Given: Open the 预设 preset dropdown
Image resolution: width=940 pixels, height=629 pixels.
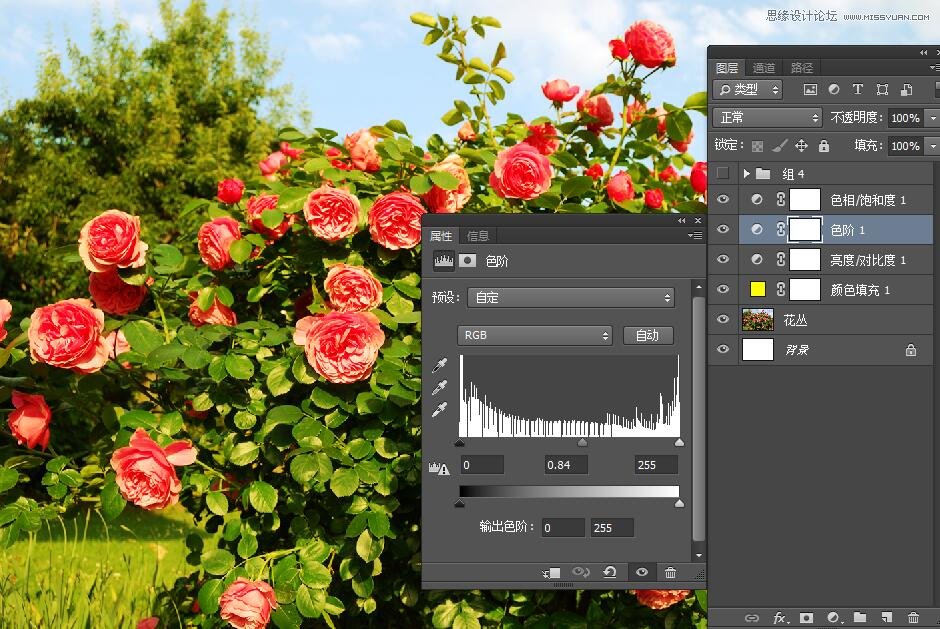Looking at the screenshot, I should pyautogui.click(x=571, y=297).
